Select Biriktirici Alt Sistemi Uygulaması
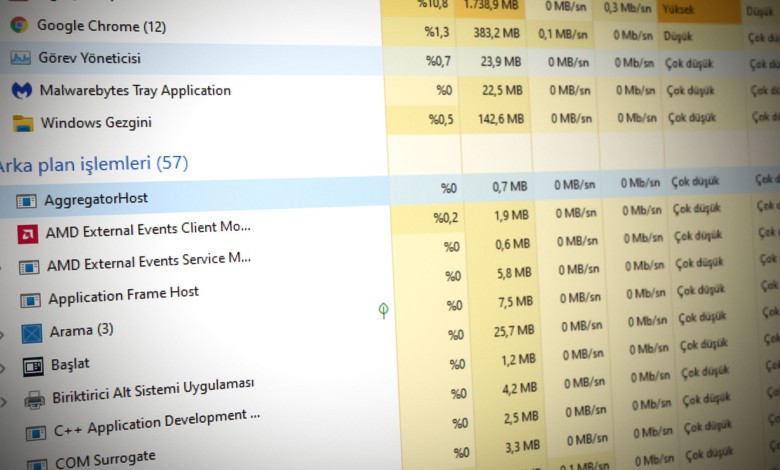This screenshot has height=470, width=780. pyautogui.click(x=153, y=390)
